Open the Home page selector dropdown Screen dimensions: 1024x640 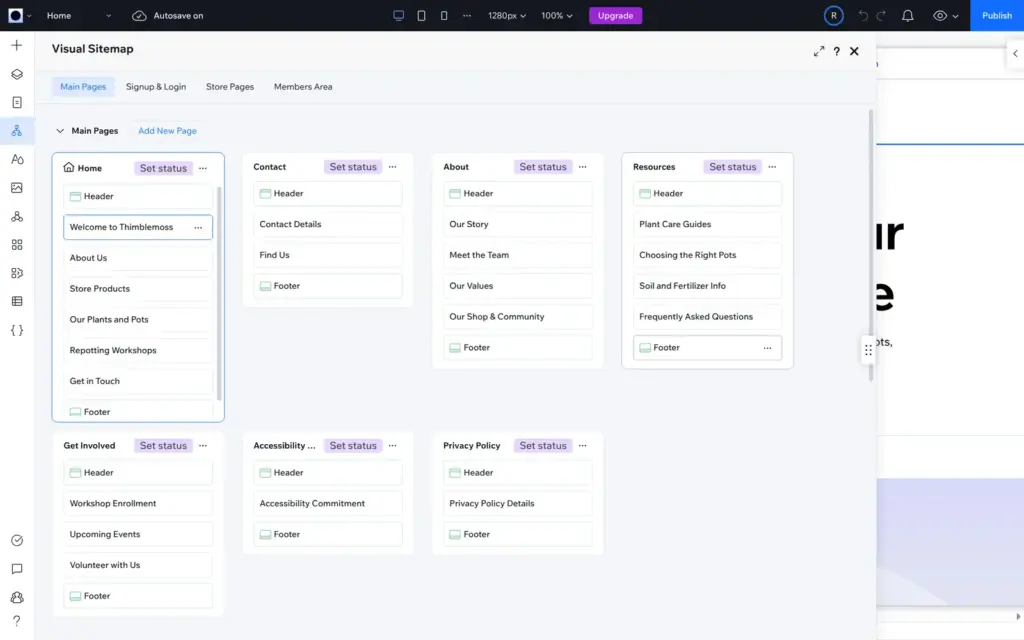point(78,16)
